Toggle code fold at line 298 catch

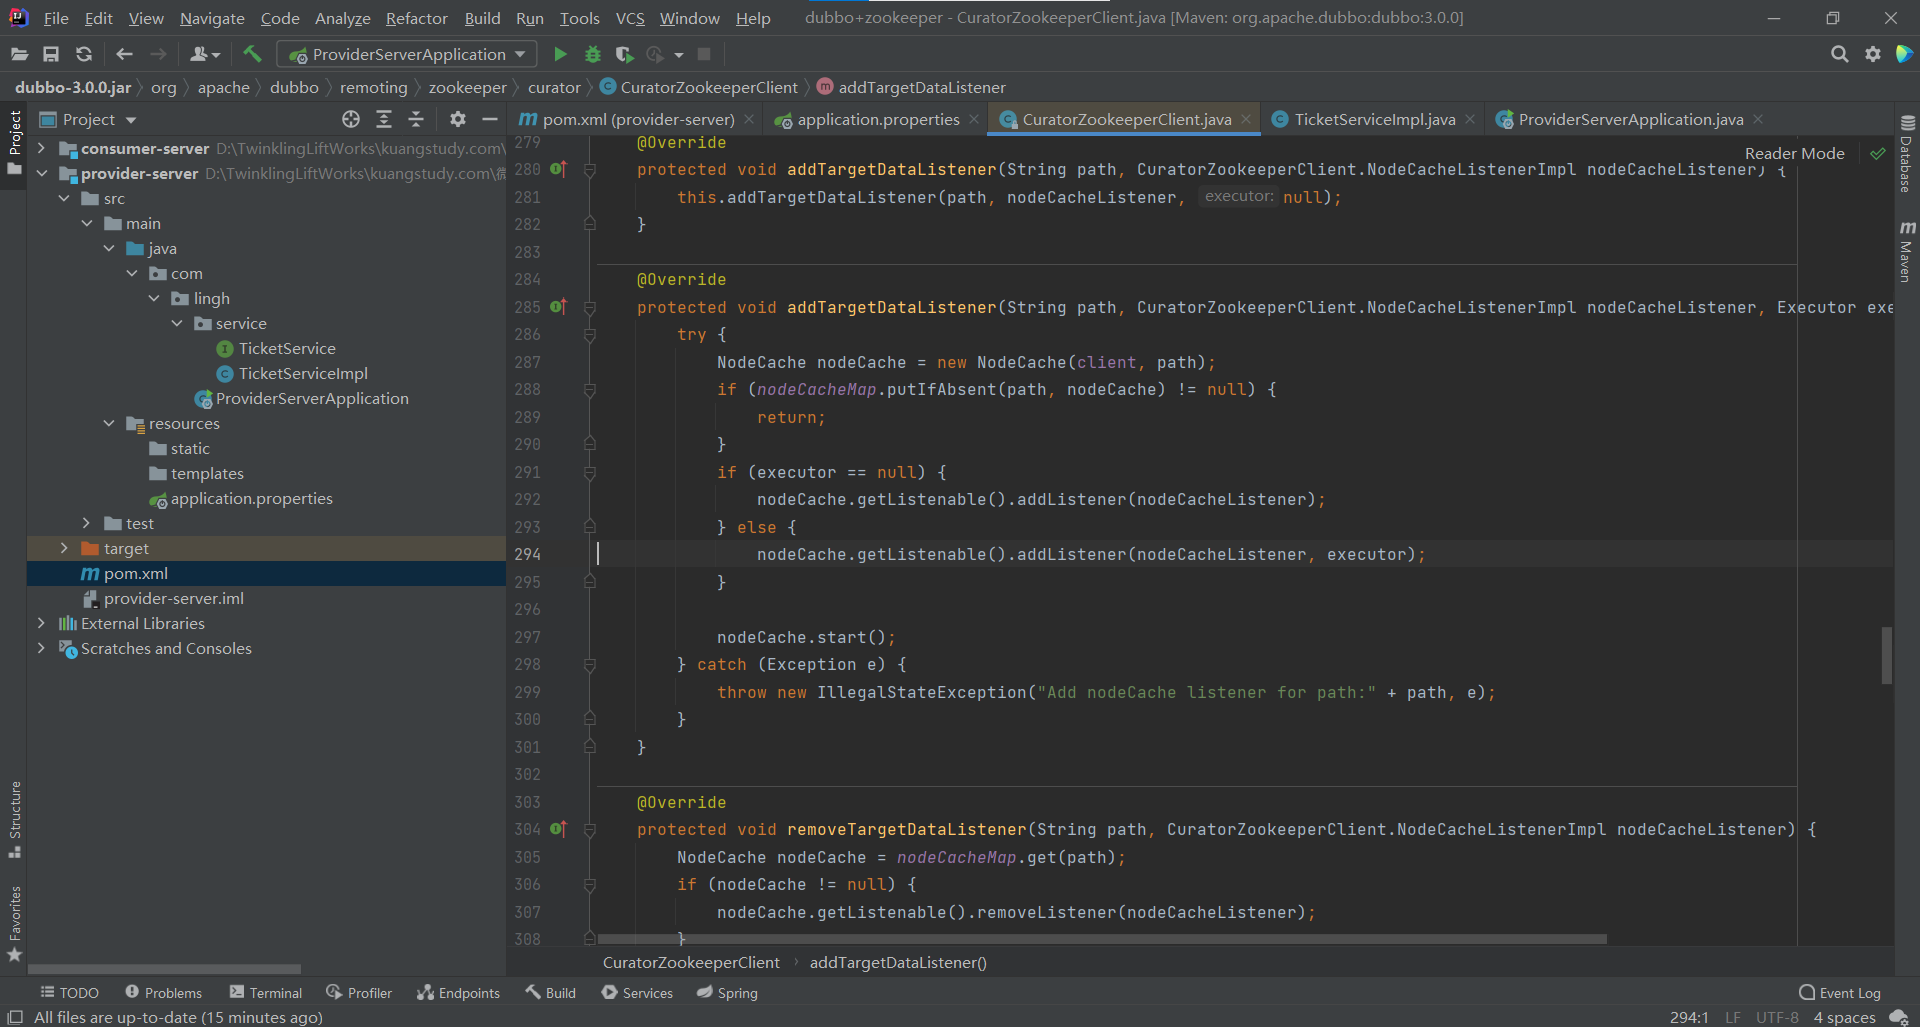pyautogui.click(x=590, y=665)
